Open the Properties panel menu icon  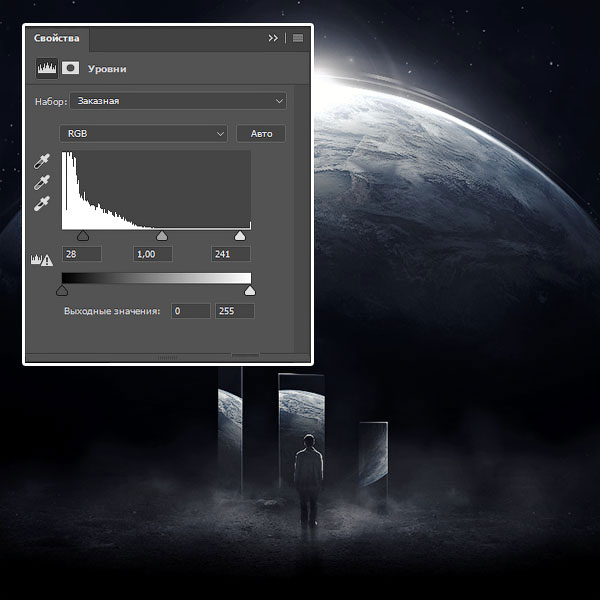[298, 38]
